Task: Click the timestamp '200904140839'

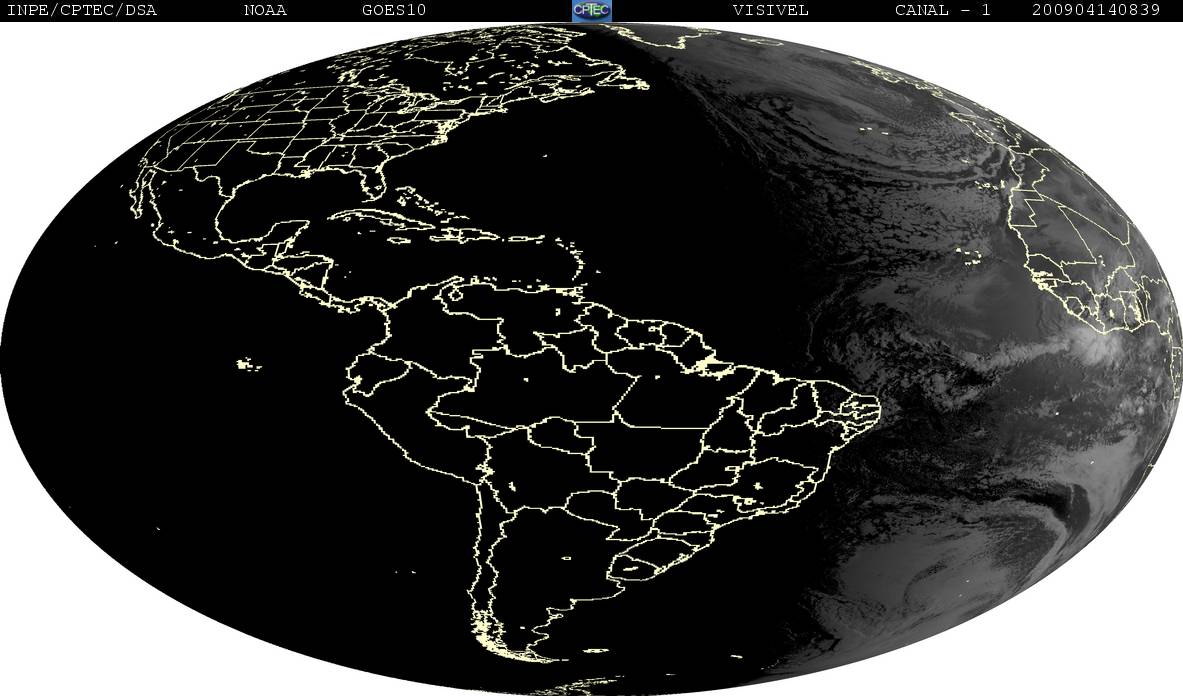Action: click(x=1096, y=10)
